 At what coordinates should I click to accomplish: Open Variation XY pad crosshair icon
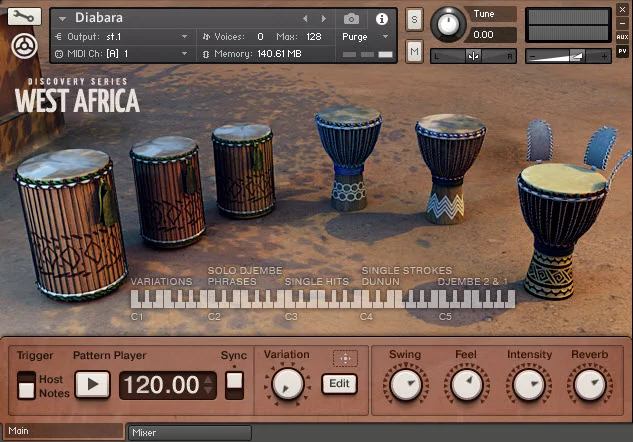[x=345, y=358]
